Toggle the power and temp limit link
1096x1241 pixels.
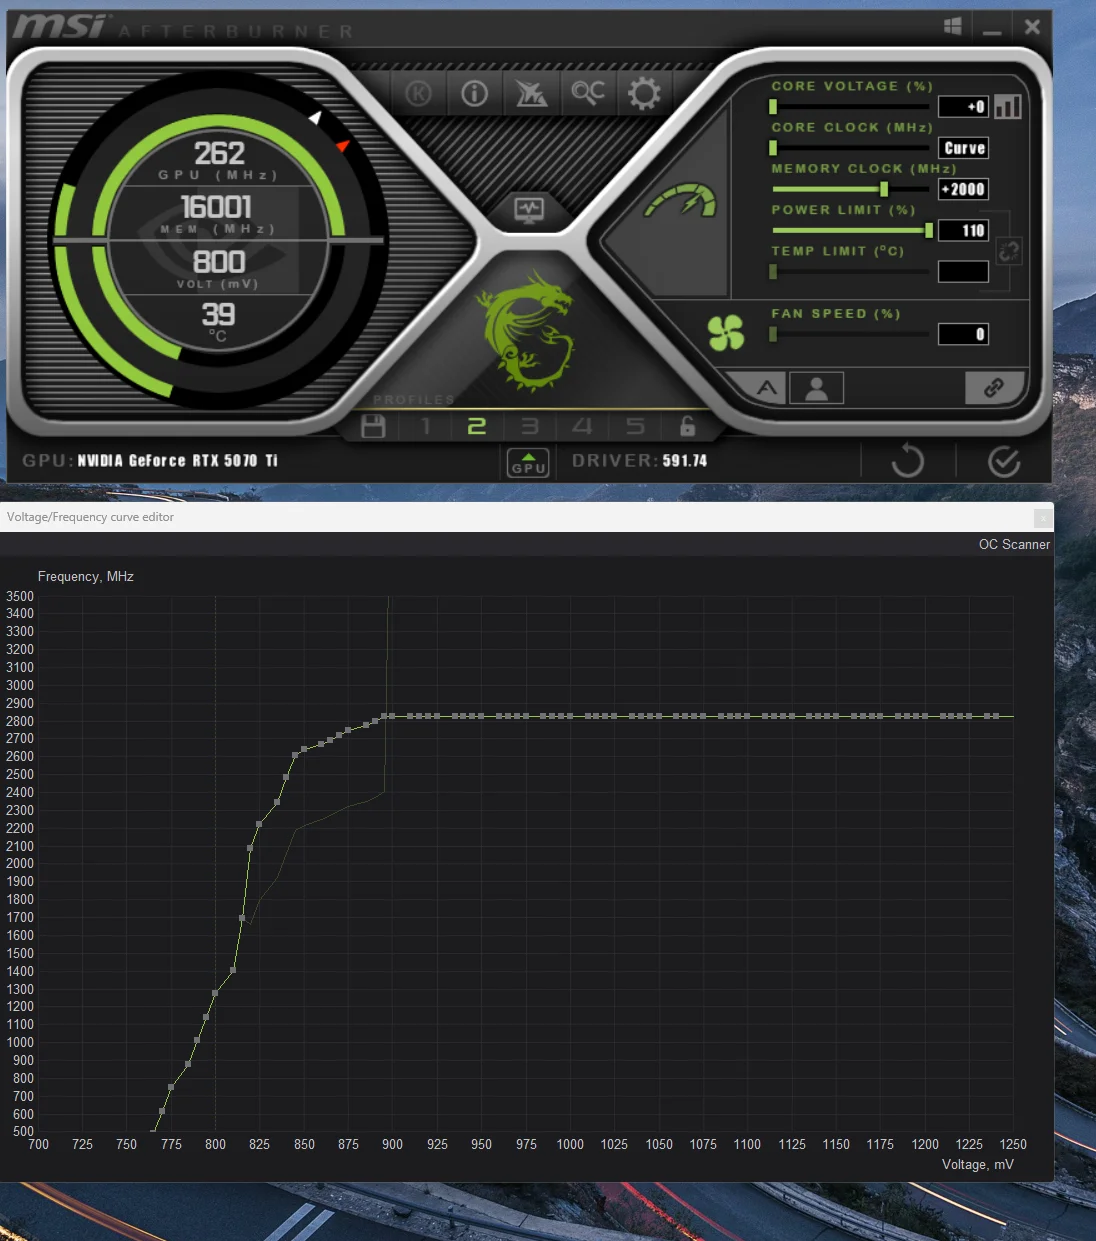tap(1009, 251)
